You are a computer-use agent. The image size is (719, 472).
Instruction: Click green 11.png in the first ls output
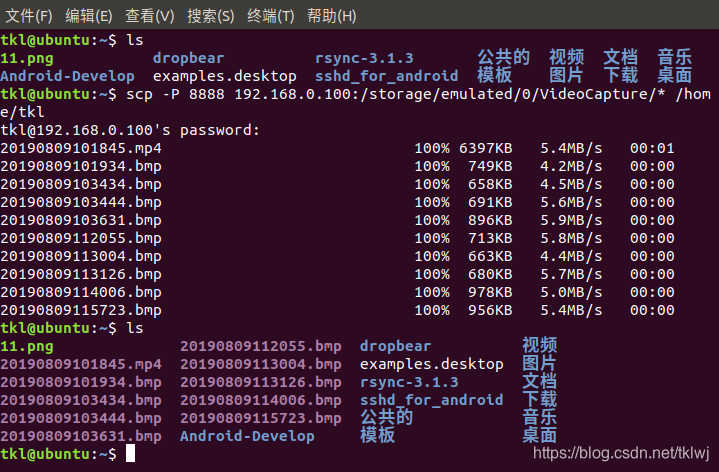[27, 59]
